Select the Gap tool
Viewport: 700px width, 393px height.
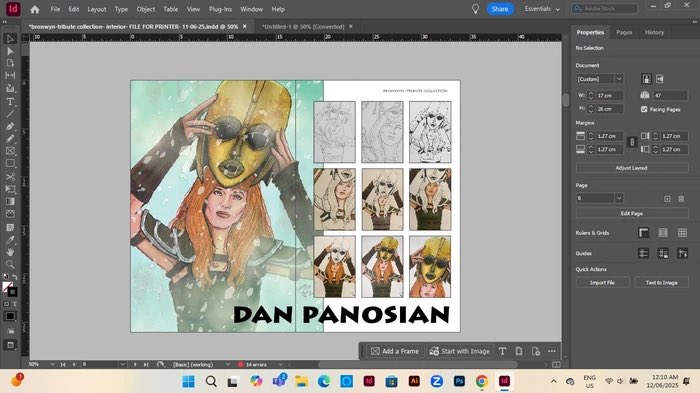tap(10, 75)
